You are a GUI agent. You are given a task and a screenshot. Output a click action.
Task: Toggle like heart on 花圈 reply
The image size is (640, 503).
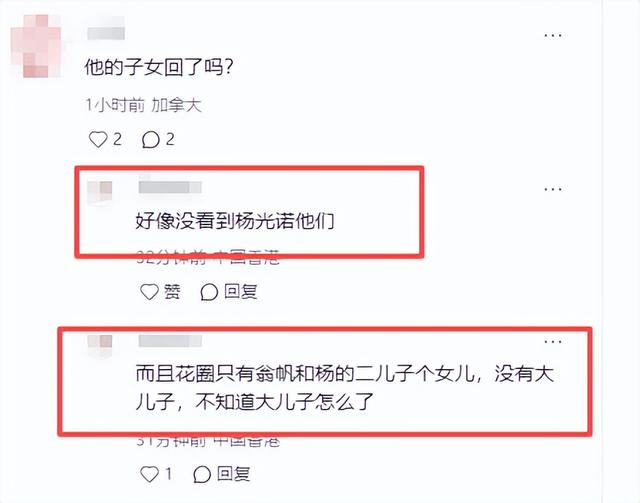pos(149,474)
